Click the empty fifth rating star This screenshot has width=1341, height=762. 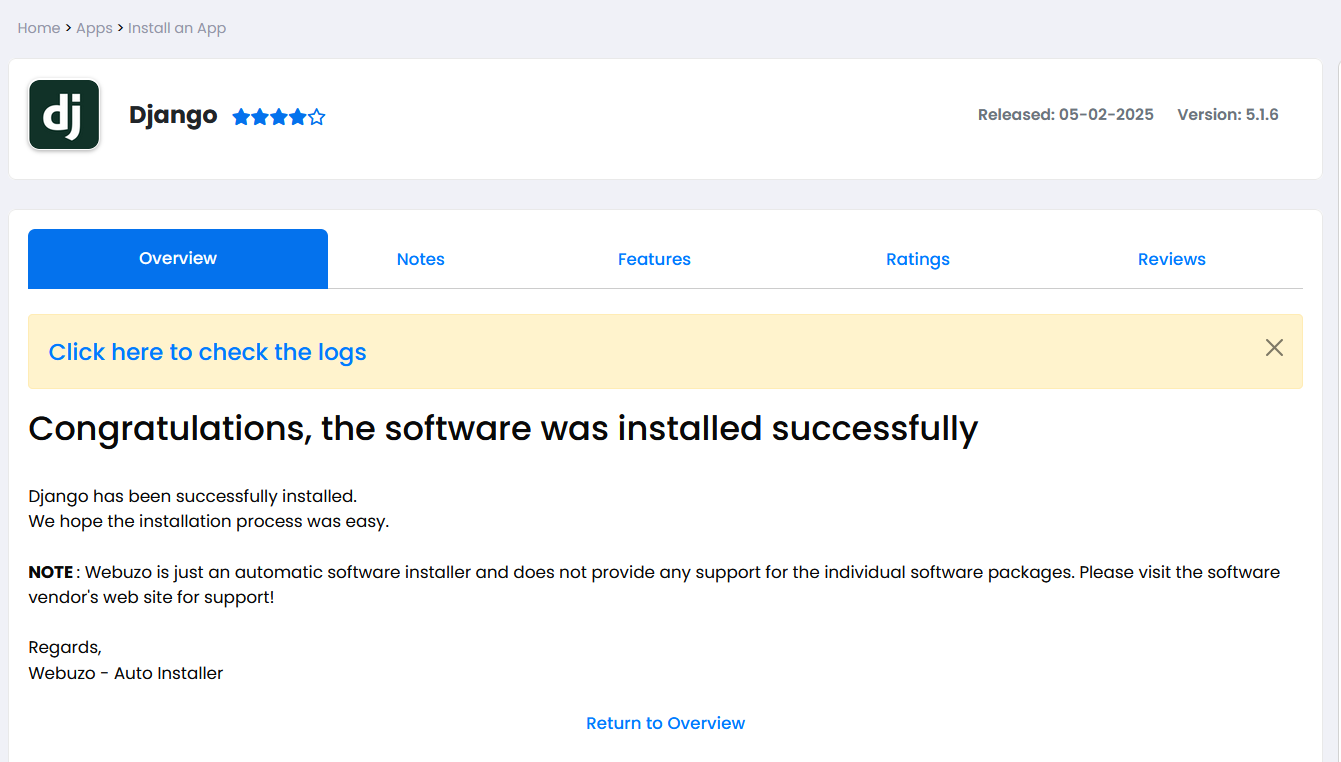pos(316,117)
